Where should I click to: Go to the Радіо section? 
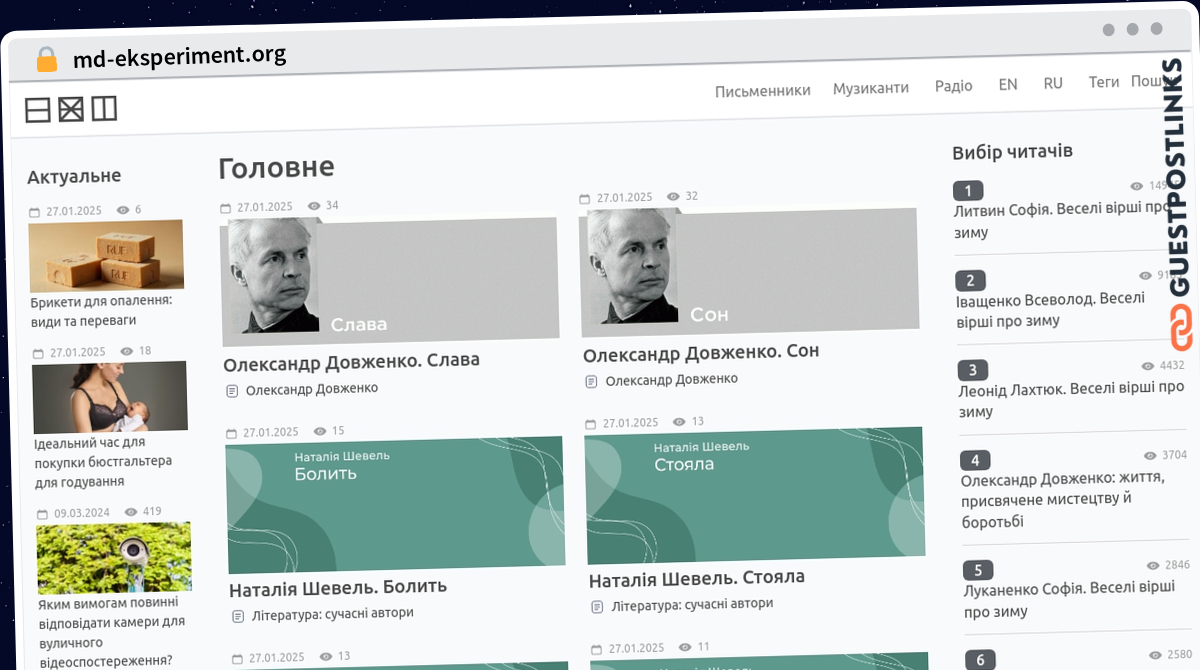pyautogui.click(x=954, y=86)
